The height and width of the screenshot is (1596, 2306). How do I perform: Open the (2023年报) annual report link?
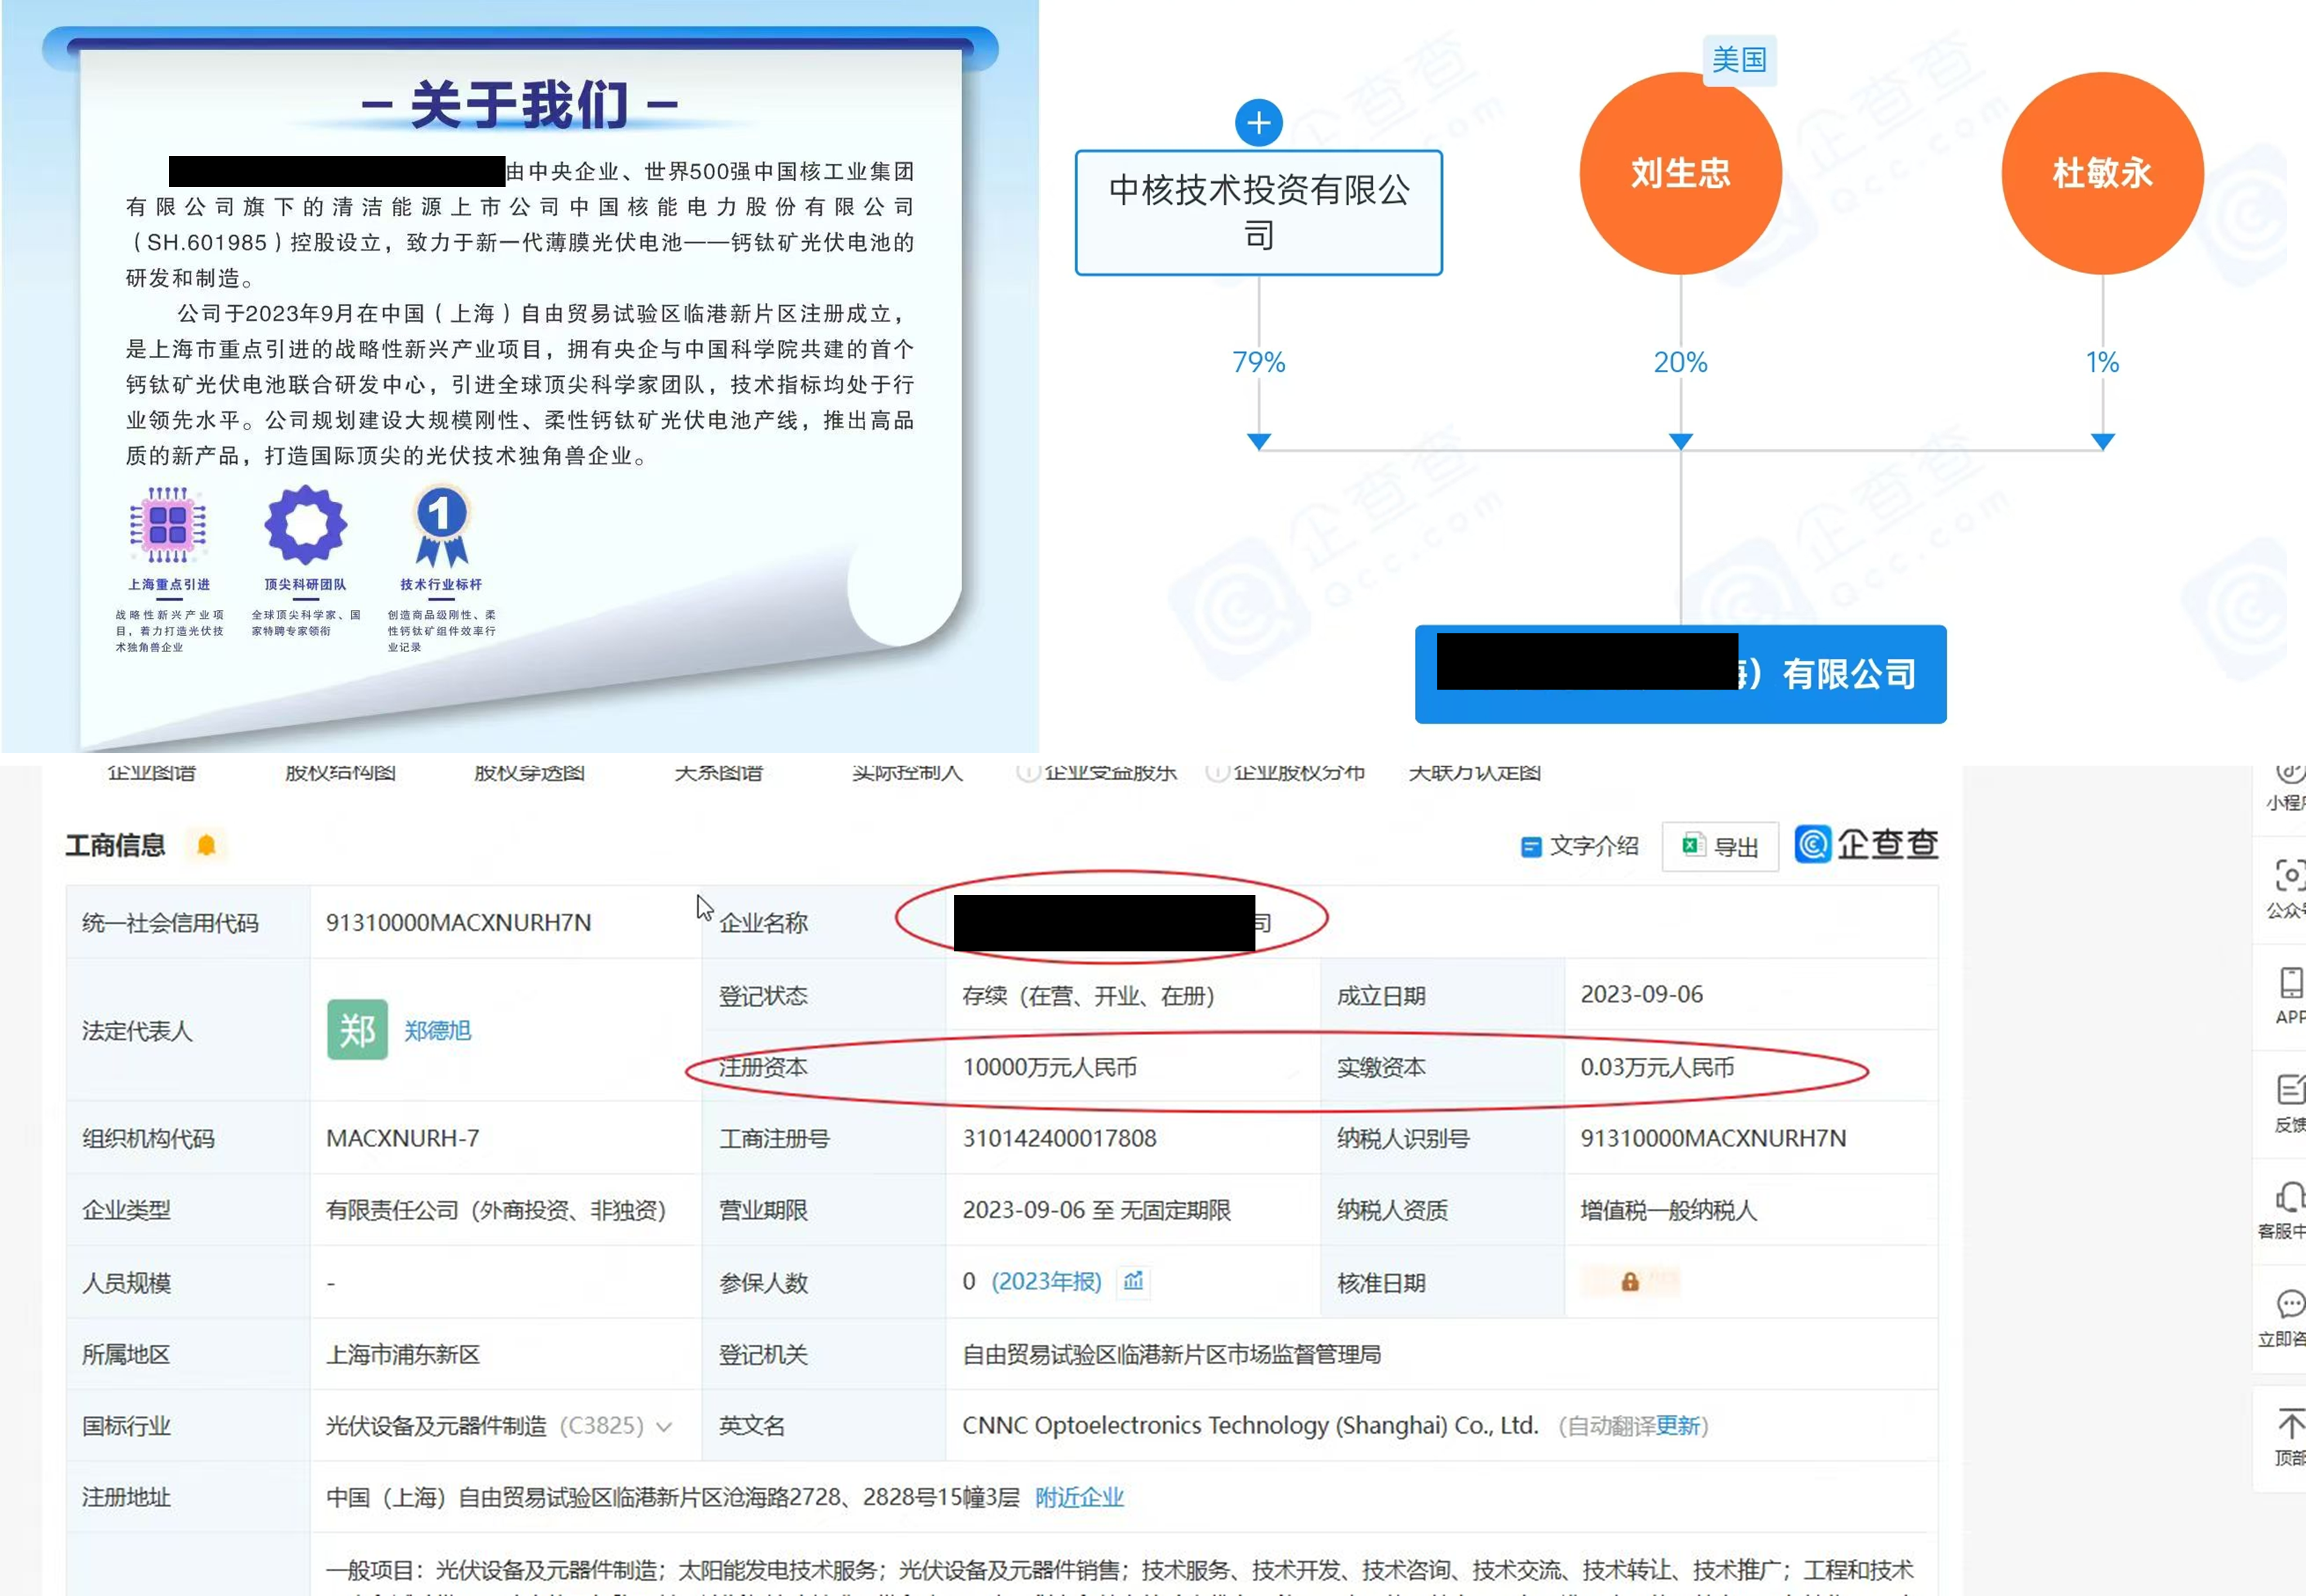pyautogui.click(x=1046, y=1281)
